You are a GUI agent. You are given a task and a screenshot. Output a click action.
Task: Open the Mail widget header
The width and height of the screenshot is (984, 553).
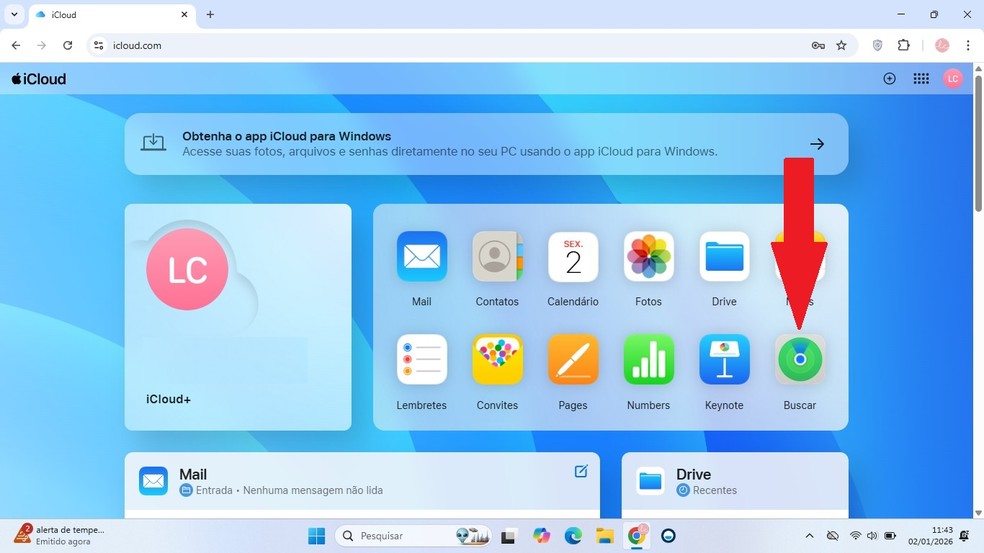361,481
